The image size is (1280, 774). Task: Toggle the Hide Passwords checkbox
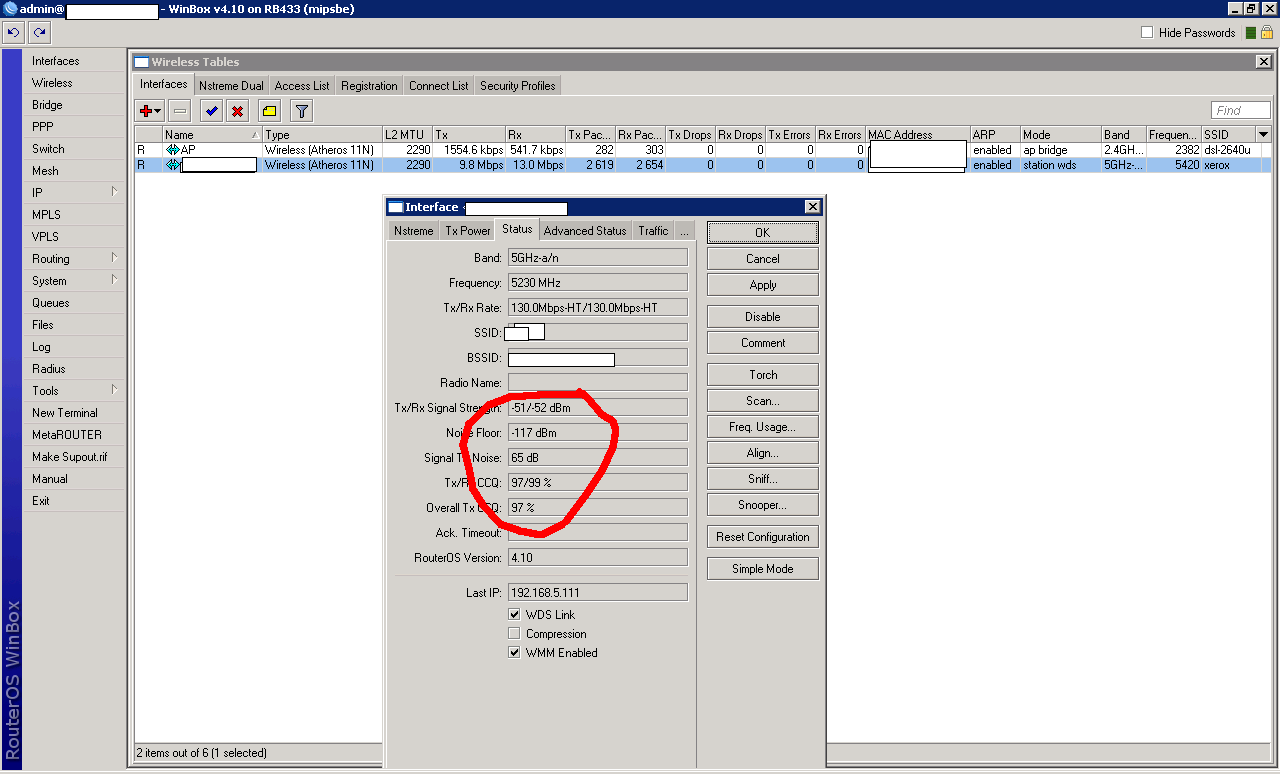[1147, 33]
